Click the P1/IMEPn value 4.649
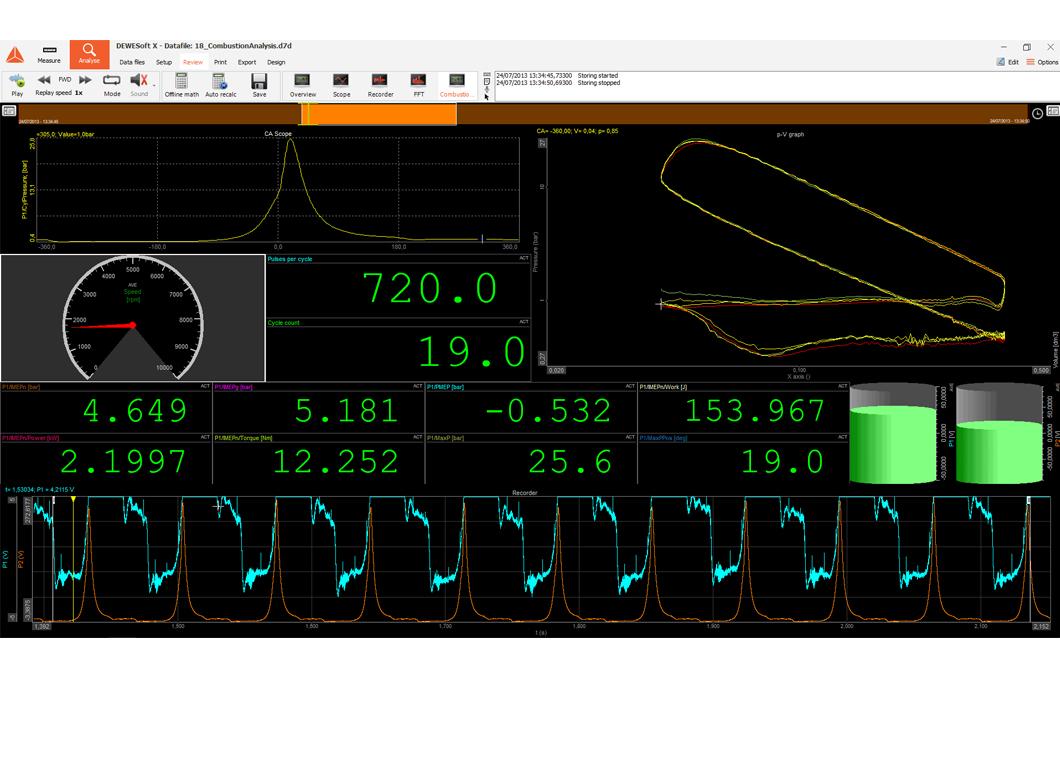Screen dimensions: 1060x760 coord(135,411)
